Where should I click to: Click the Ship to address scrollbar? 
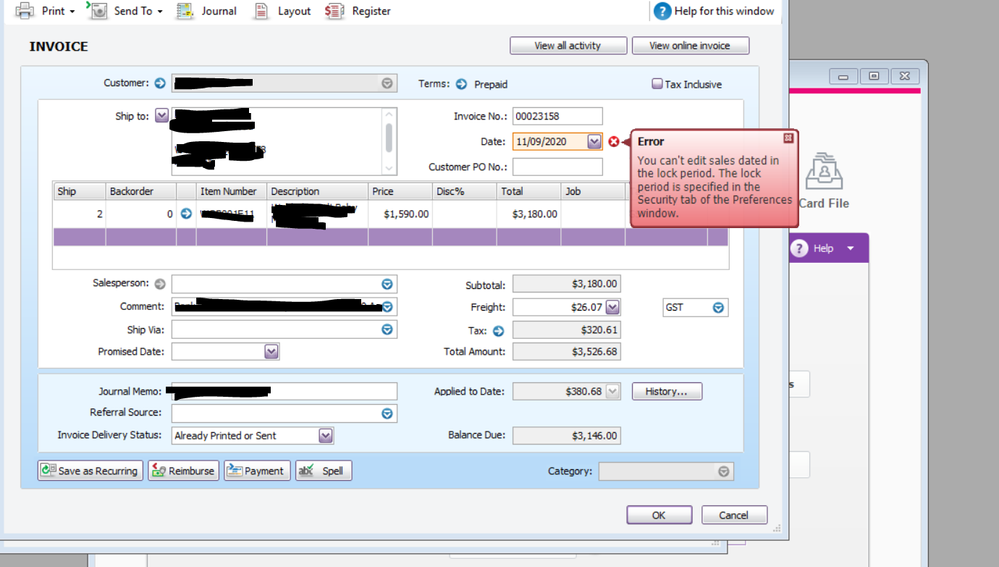pyautogui.click(x=389, y=138)
